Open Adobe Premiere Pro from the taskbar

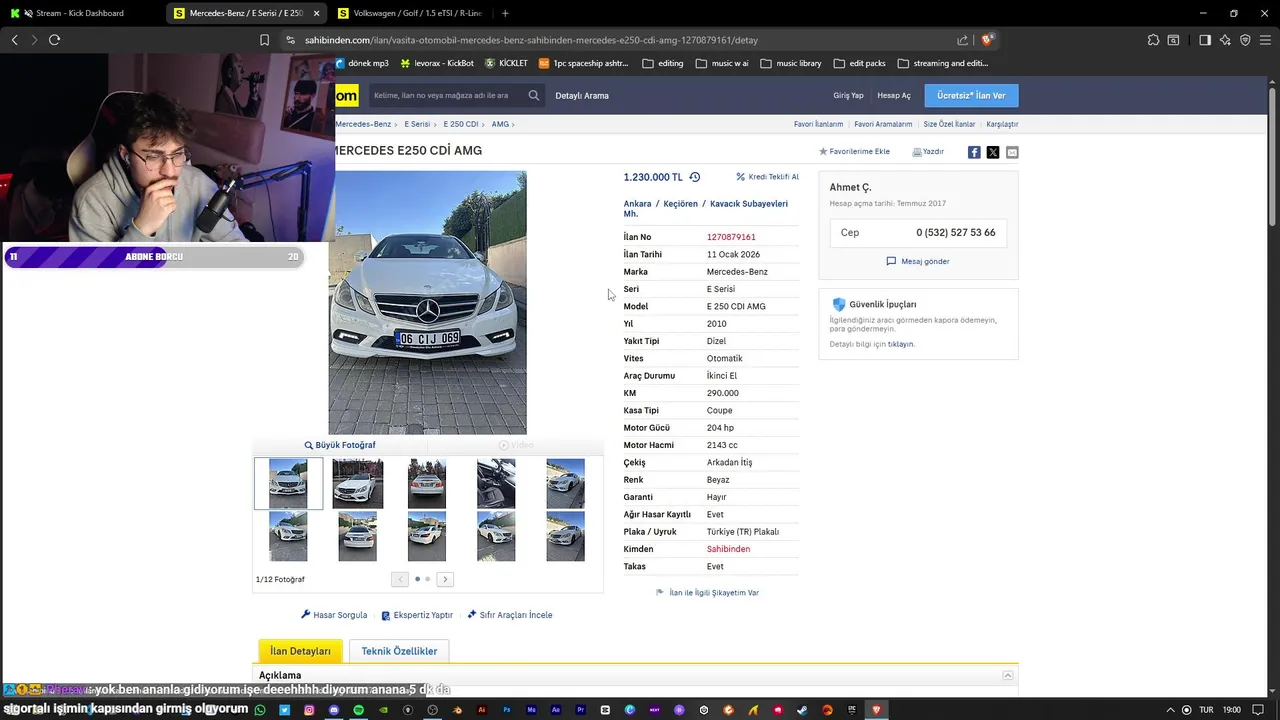click(x=581, y=710)
